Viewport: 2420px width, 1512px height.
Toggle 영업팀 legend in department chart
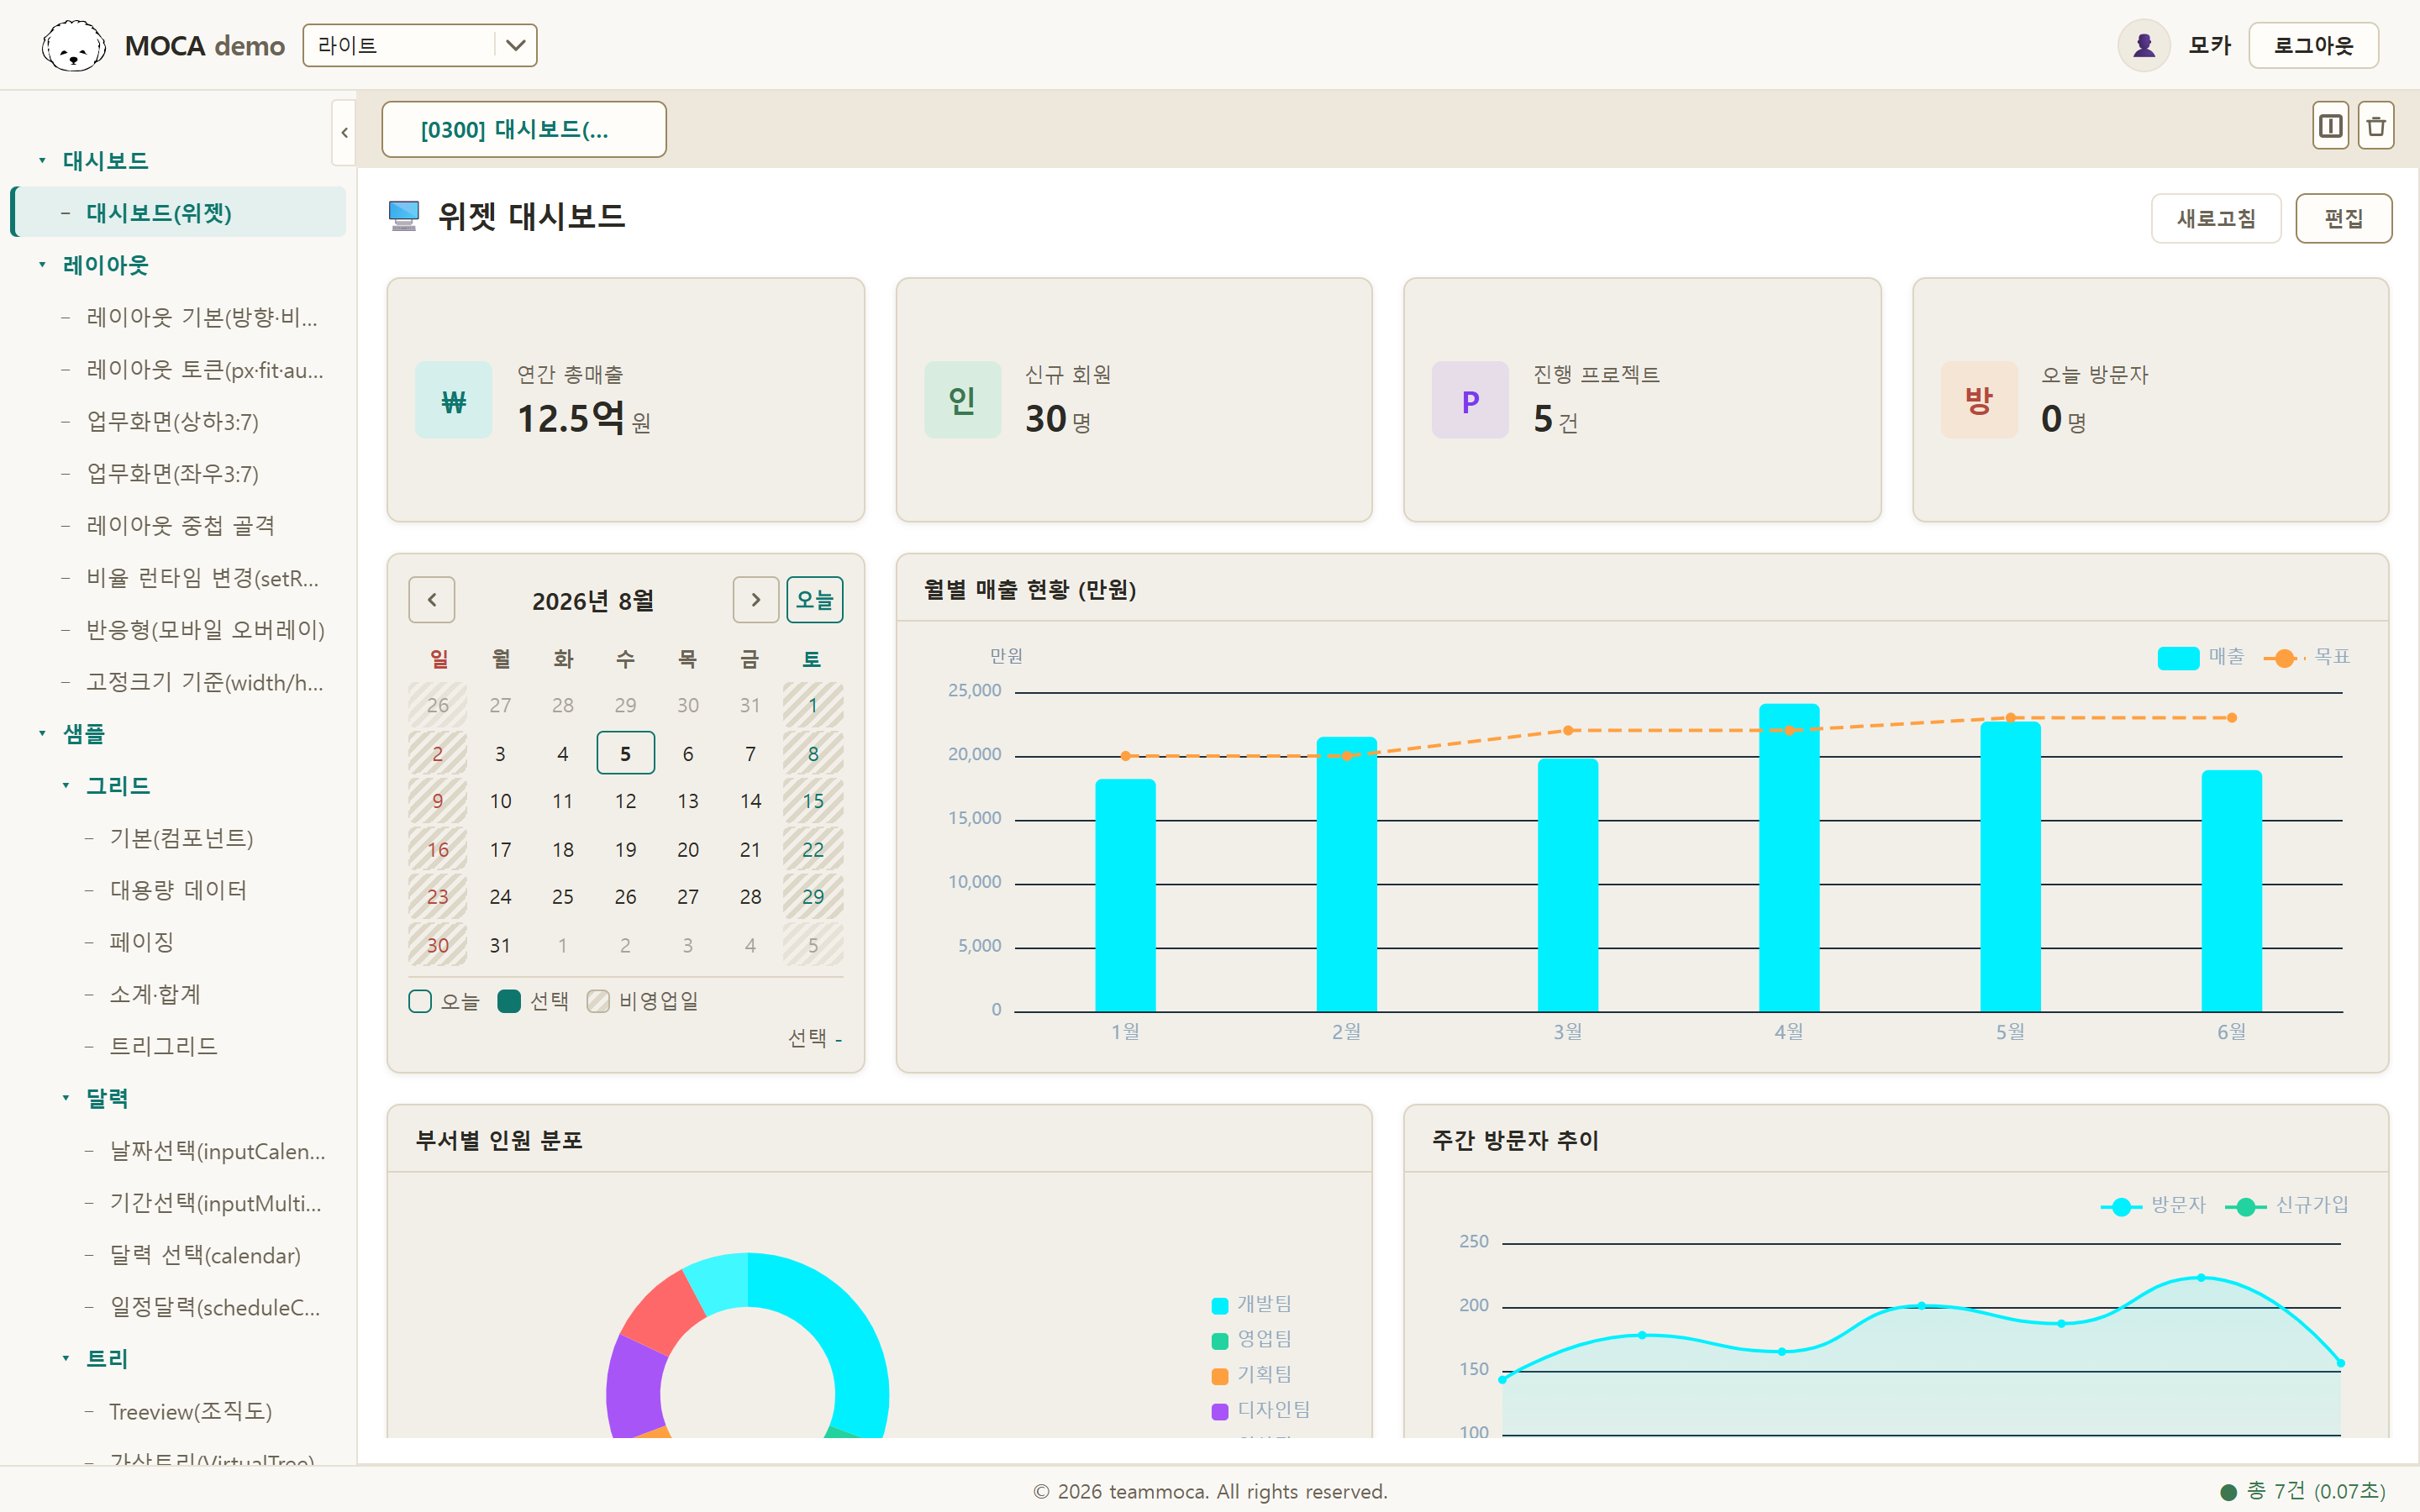[1252, 1339]
